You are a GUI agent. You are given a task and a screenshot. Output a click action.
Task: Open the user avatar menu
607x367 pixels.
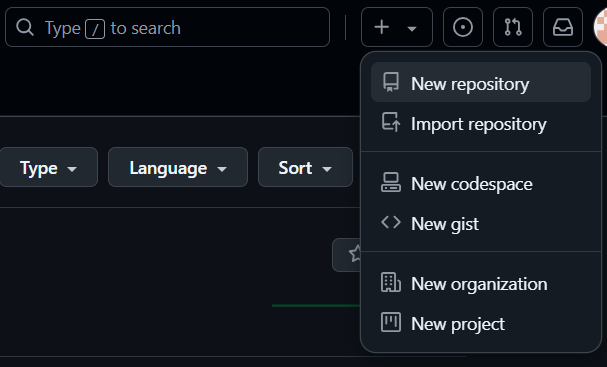click(x=600, y=27)
